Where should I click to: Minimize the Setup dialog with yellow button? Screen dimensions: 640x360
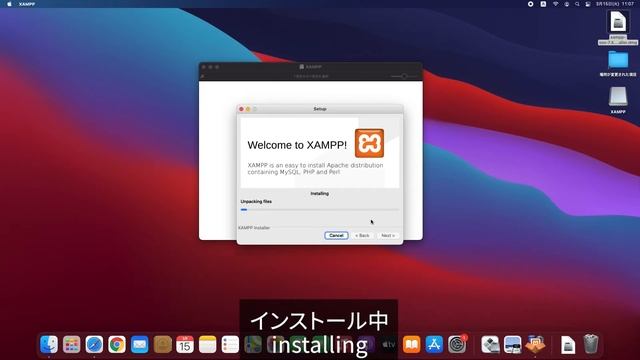tap(248, 109)
